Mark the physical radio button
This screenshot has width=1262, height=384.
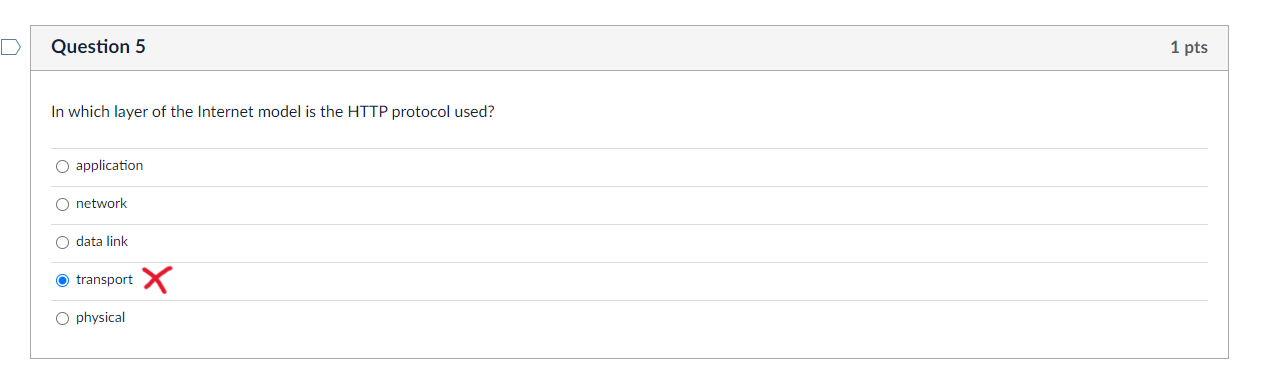(x=62, y=318)
